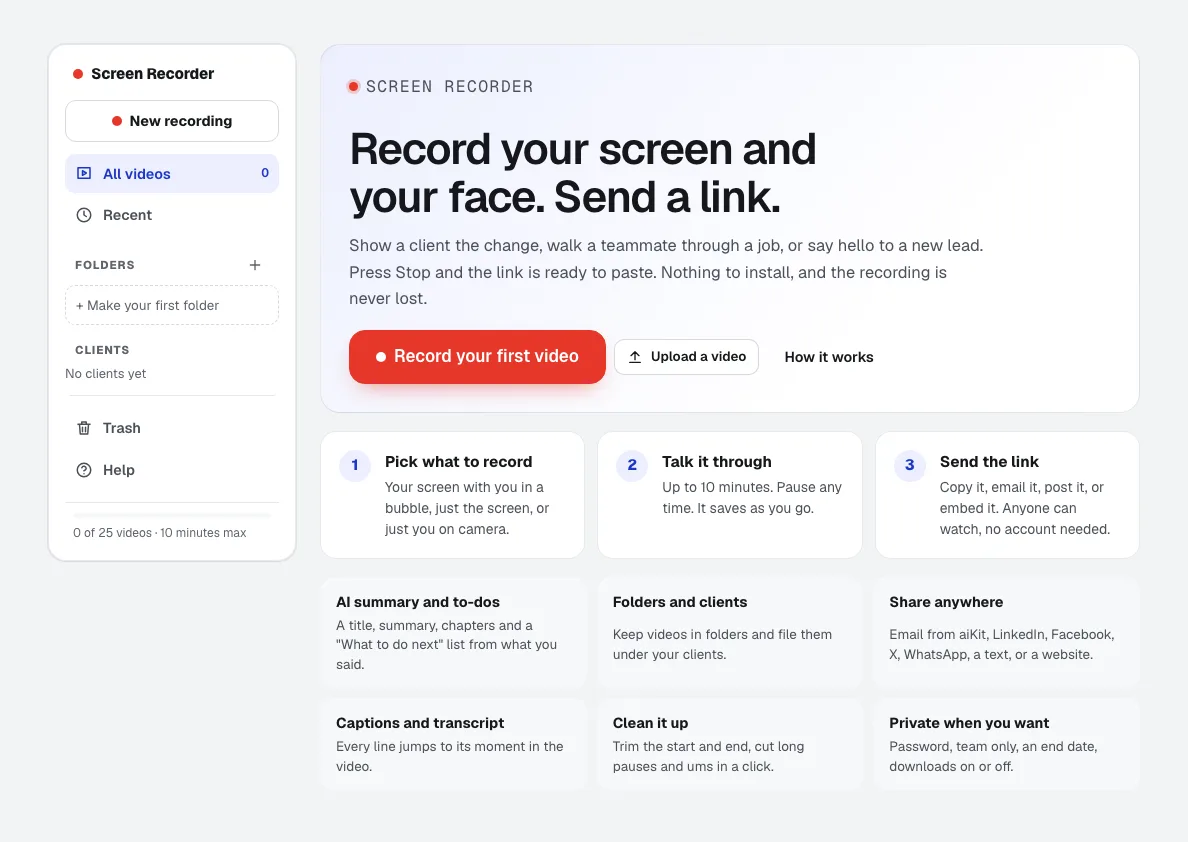The image size is (1188, 842).
Task: Click the red dot beside Screen Recorder sidebar title
Action: (x=77, y=74)
